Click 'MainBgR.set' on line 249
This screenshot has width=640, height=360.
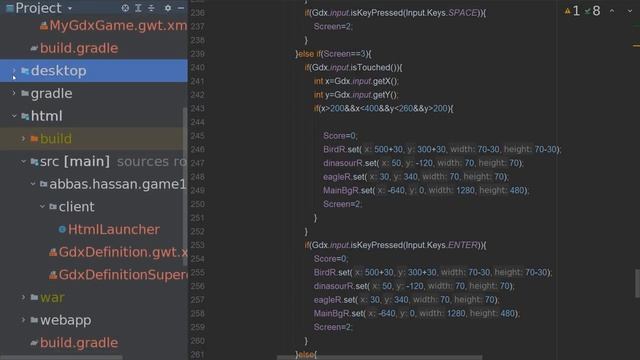348,191
